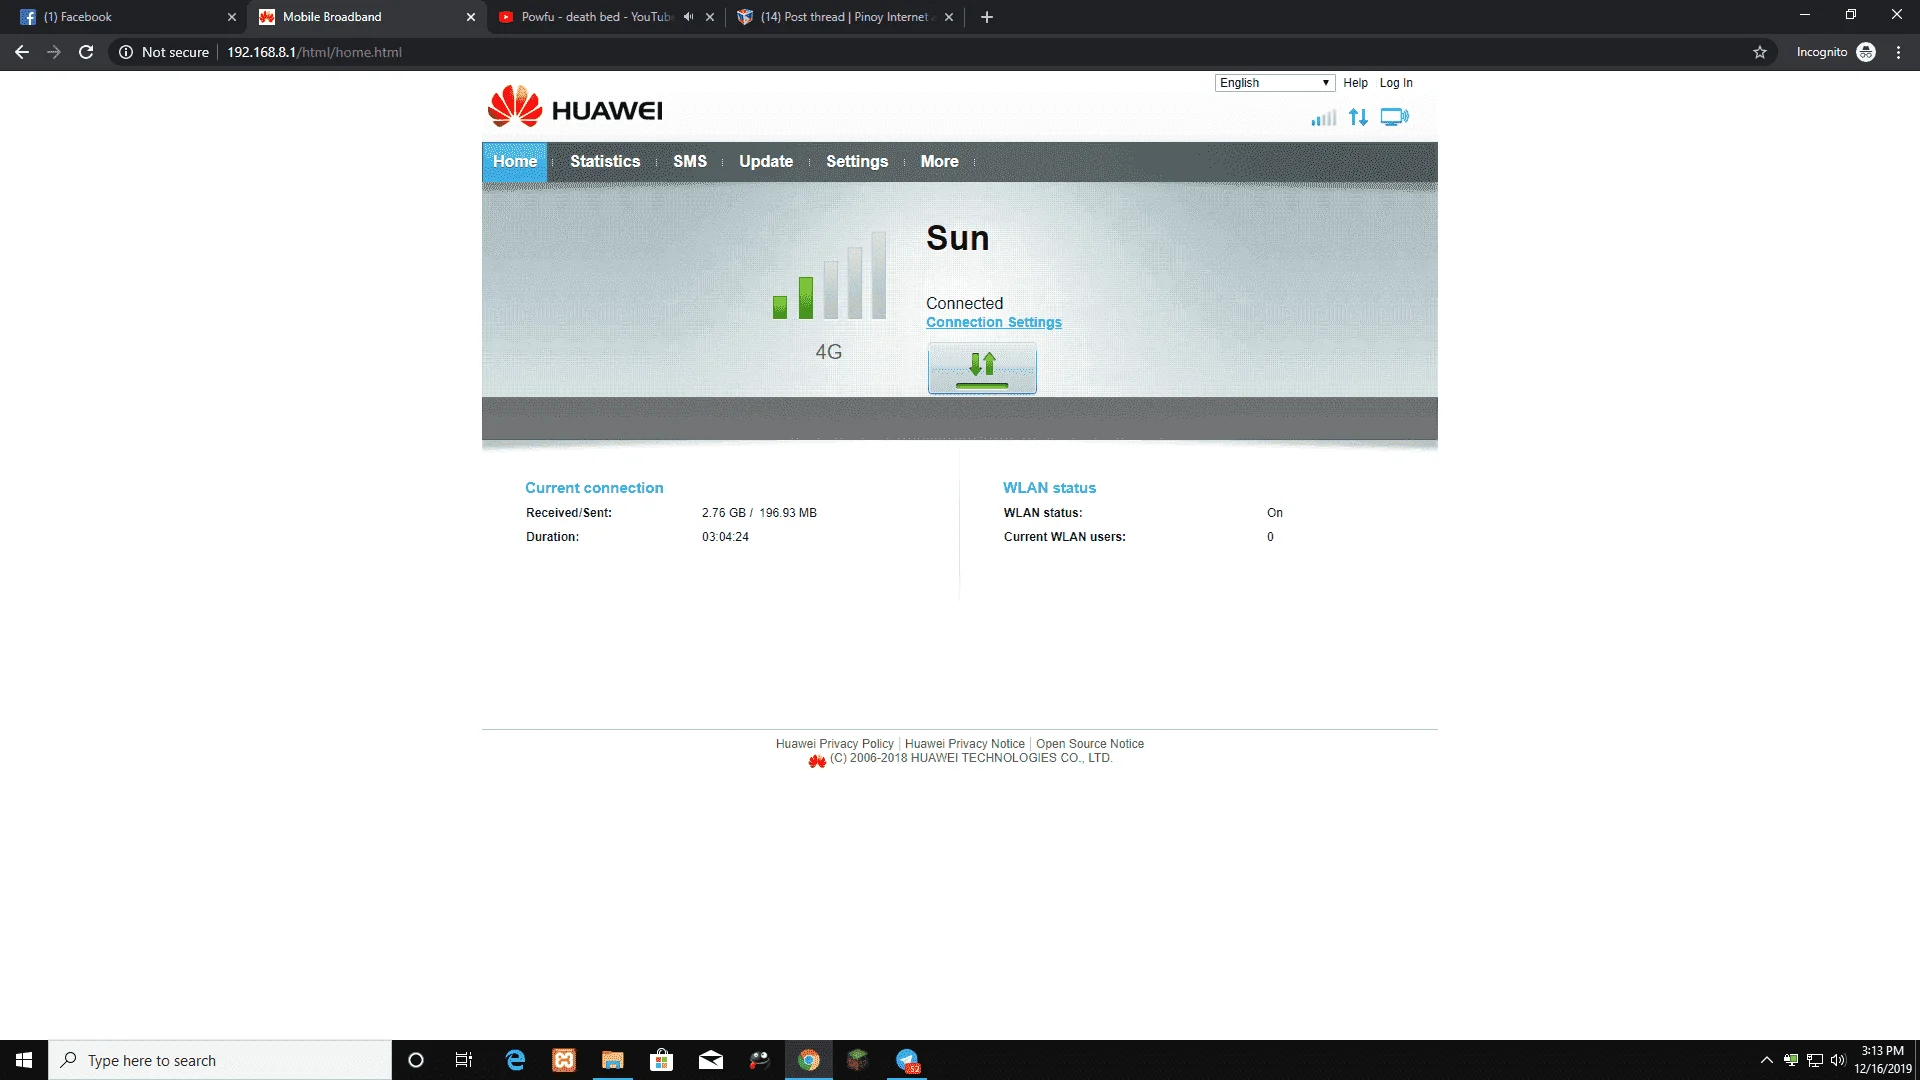Switch to the Update tab
The height and width of the screenshot is (1080, 1920).
click(766, 162)
